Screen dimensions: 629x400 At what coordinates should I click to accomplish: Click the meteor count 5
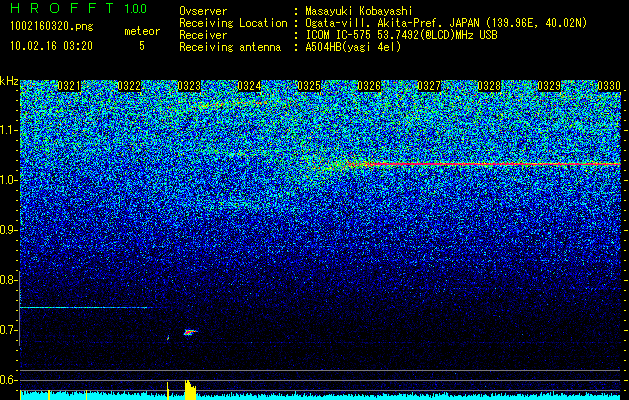coord(142,46)
